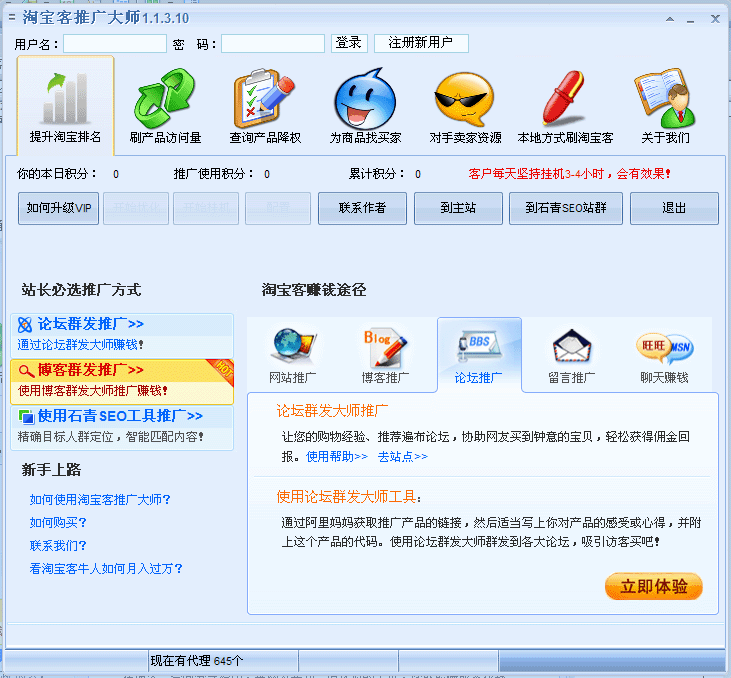Open the 关于我们 person icon
Screen dimensions: 731x678
665,98
